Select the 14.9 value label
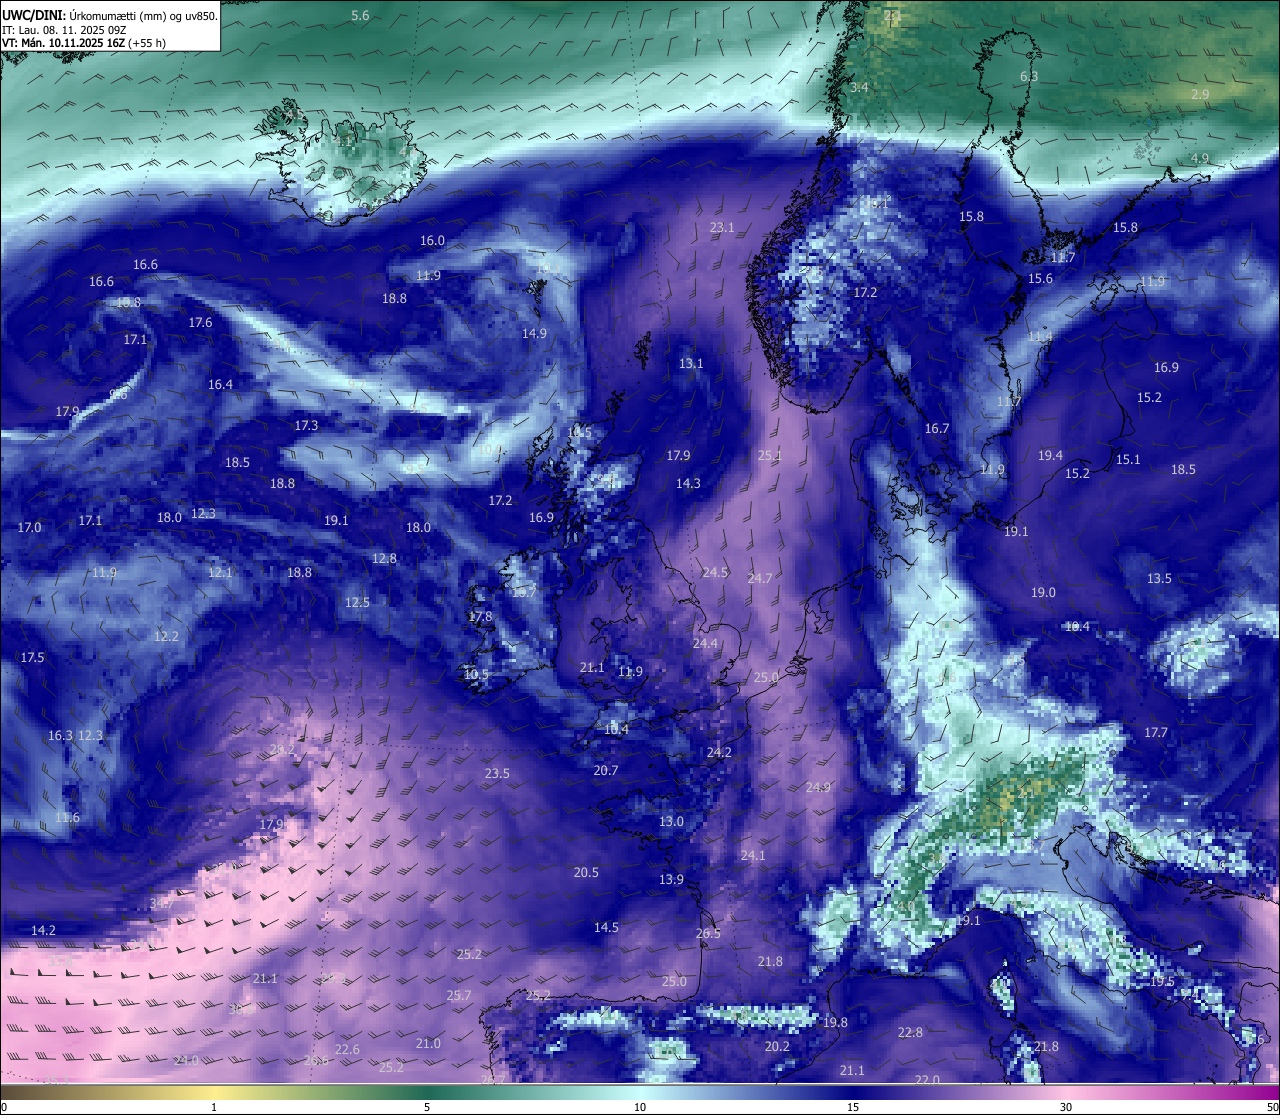 [534, 334]
